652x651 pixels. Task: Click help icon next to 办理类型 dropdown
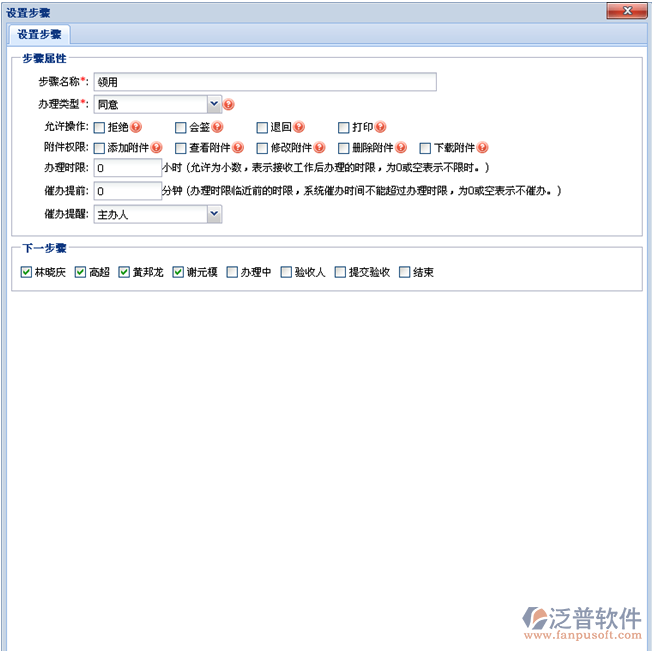click(228, 104)
